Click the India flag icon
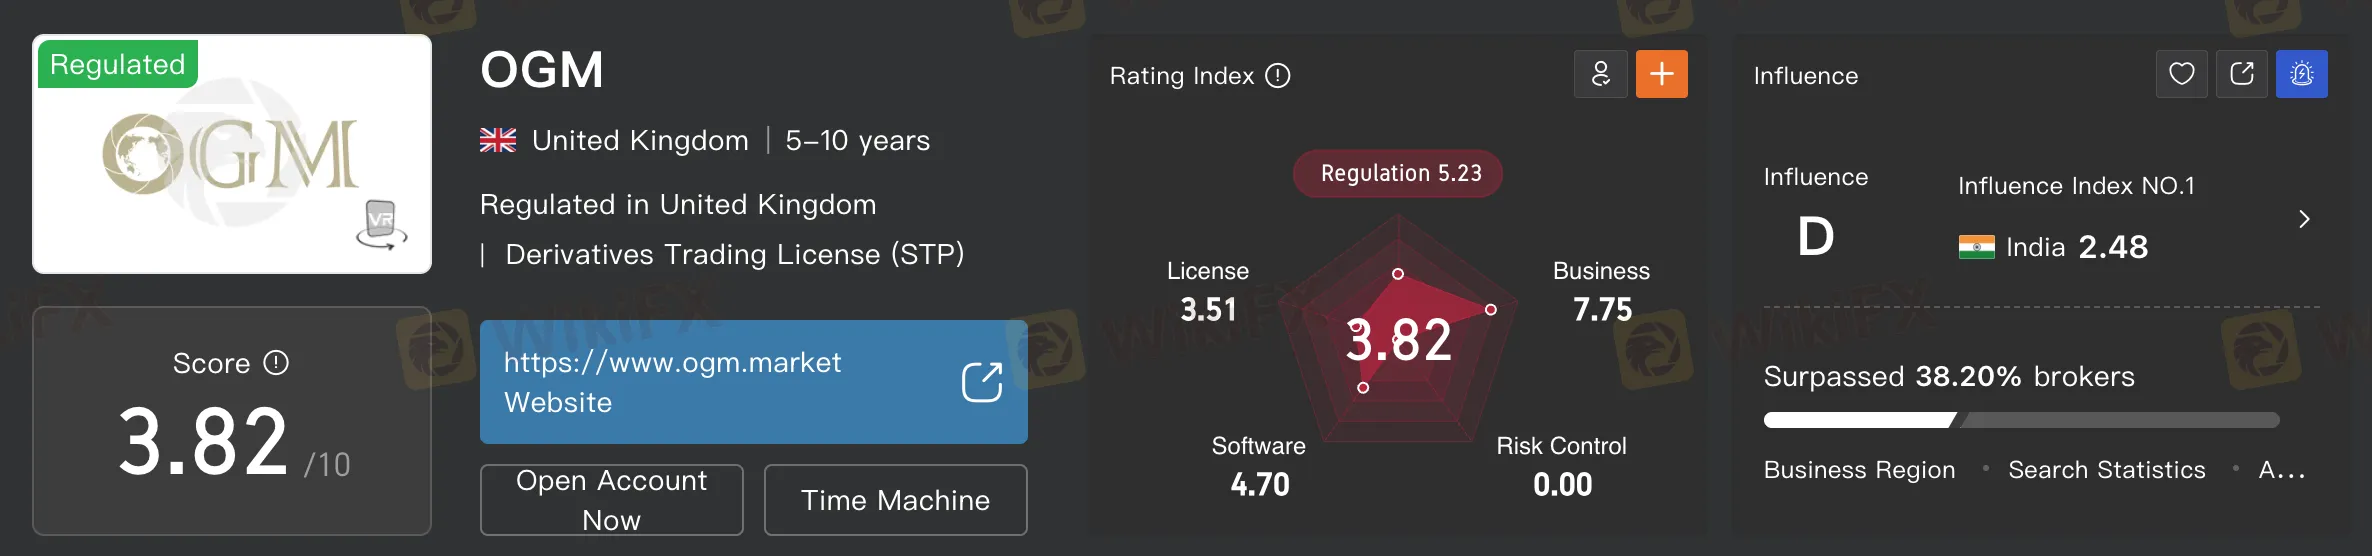Viewport: 2372px width, 556px height. point(1976,247)
